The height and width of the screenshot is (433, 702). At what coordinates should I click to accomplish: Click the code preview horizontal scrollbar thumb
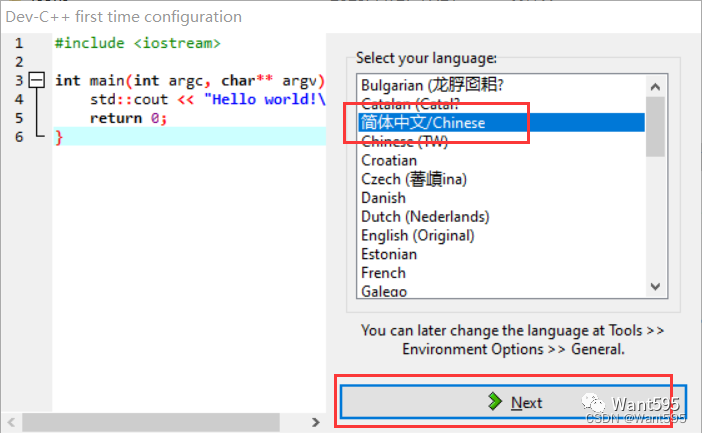point(151,422)
